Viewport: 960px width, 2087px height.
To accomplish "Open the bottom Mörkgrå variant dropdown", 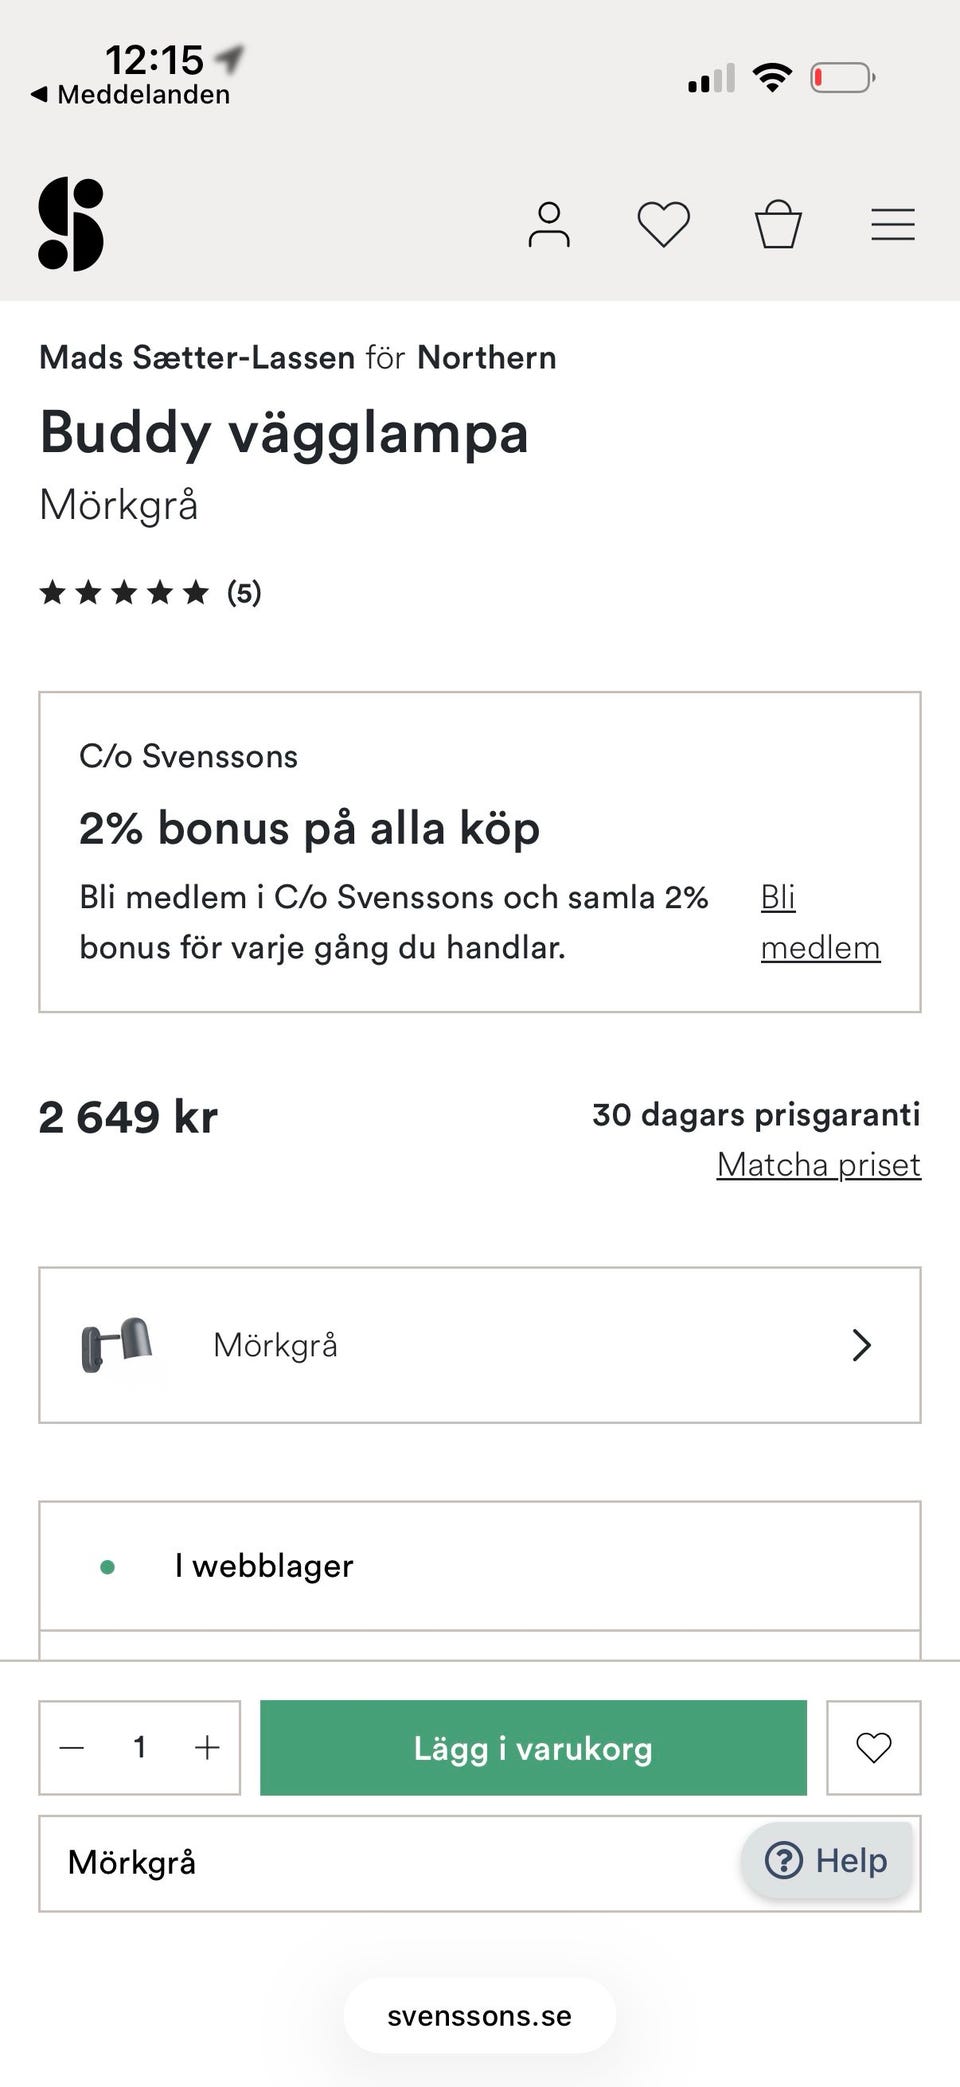I will tap(390, 1863).
